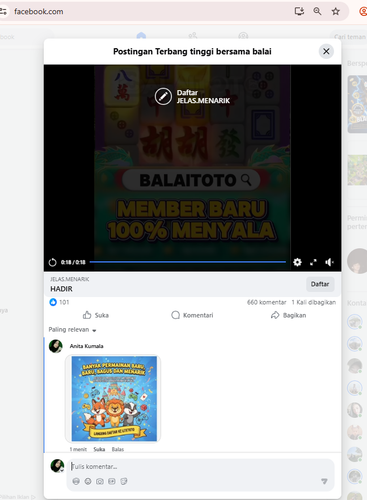Click your avatar beside the comment box

click(57, 466)
